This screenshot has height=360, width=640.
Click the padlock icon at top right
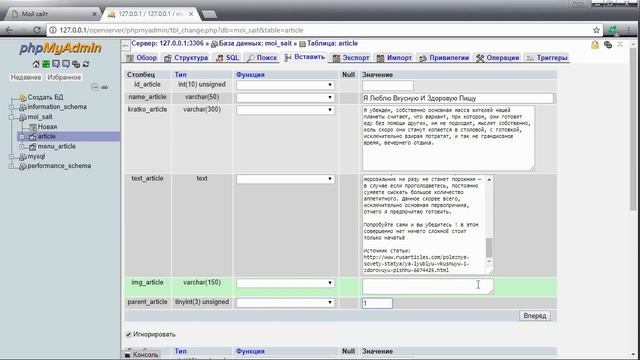click(x=595, y=44)
